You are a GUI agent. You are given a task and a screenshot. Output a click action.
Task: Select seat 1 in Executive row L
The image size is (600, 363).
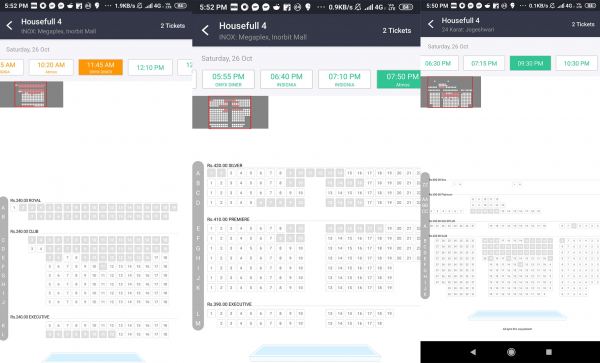click(211, 313)
